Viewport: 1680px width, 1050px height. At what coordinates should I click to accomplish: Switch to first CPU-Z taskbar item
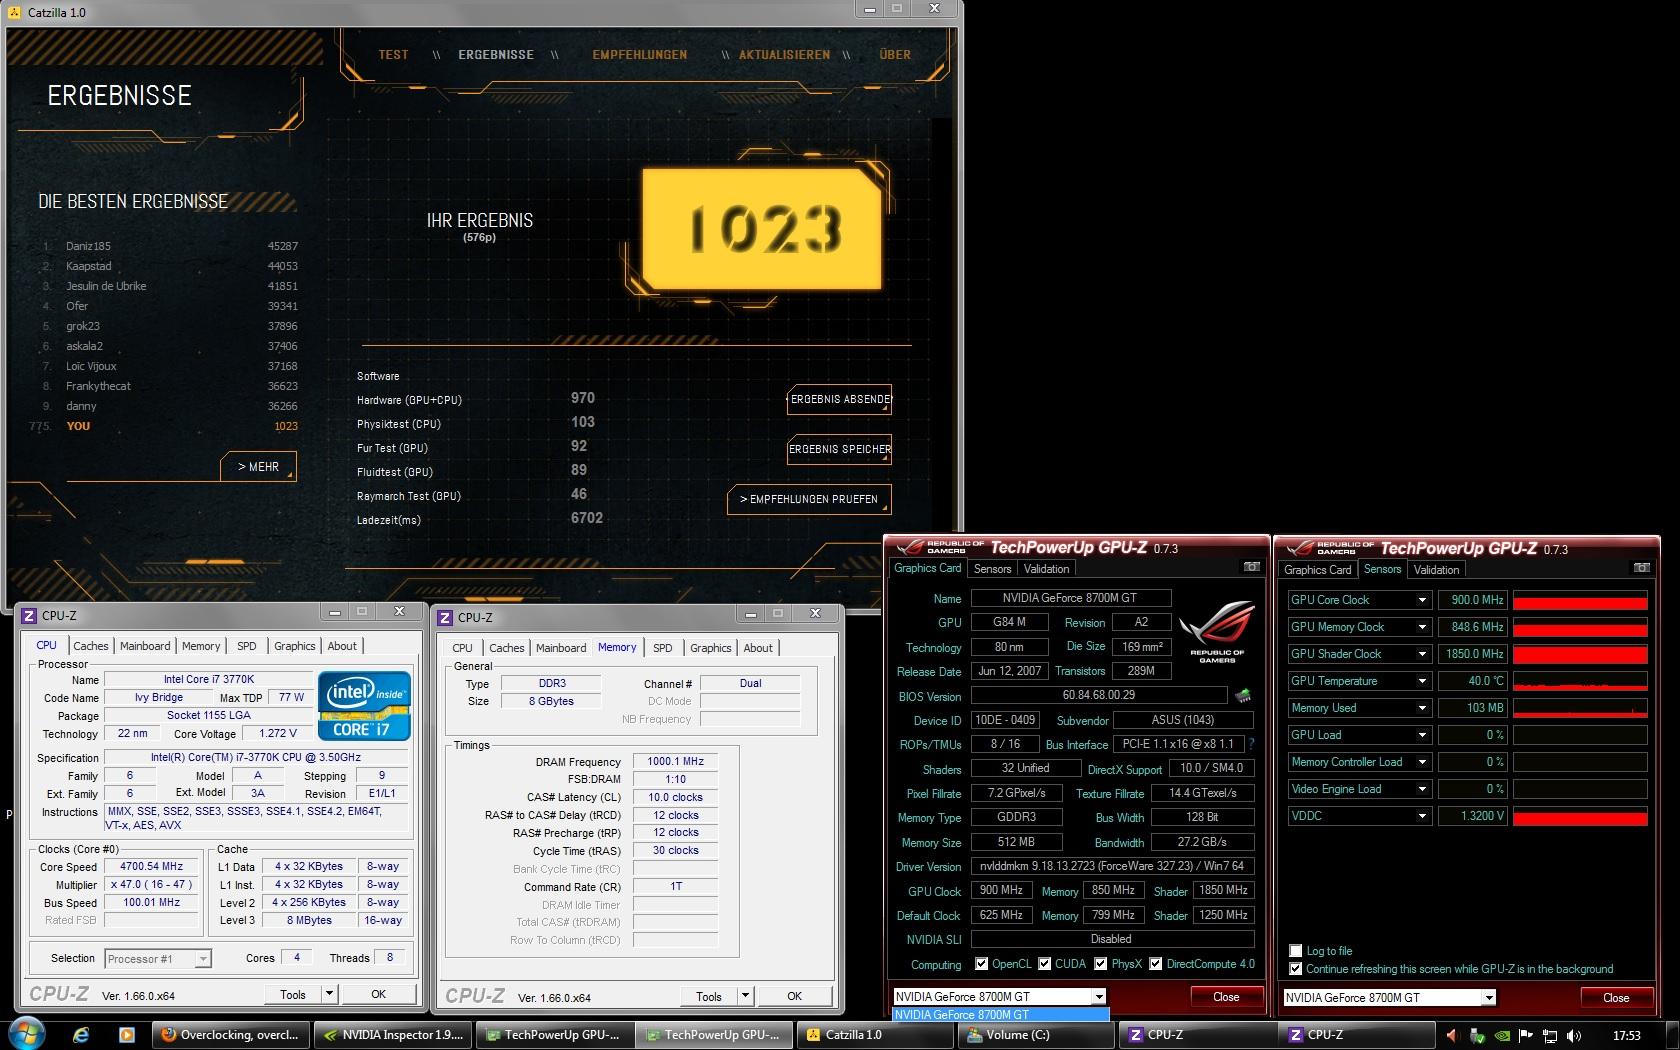pyautogui.click(x=1197, y=1035)
